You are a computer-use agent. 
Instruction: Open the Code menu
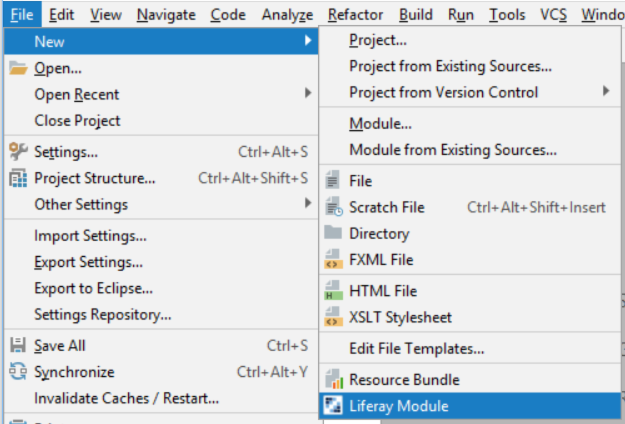(228, 15)
